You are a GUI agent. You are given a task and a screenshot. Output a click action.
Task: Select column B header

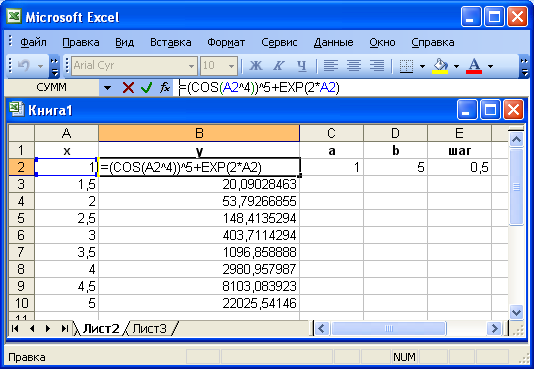click(x=199, y=133)
